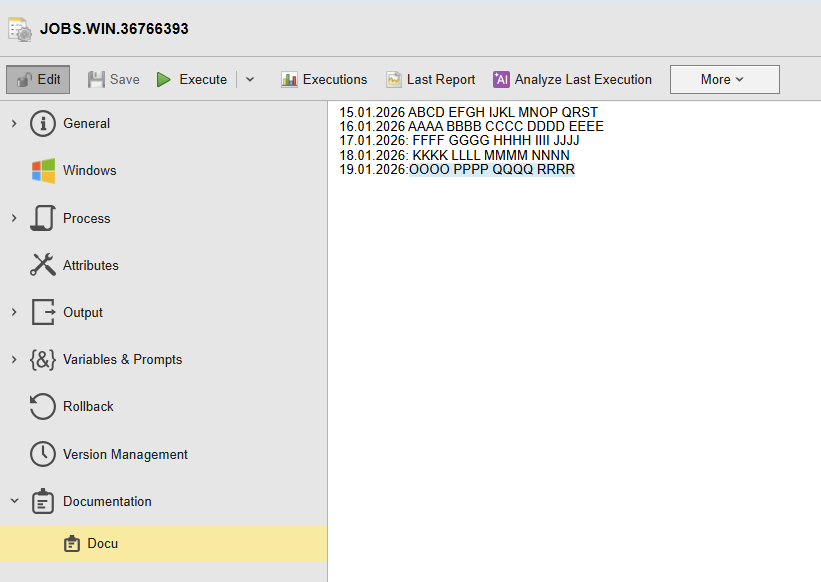Select the Variables & Prompts braces icon

pyautogui.click(x=42, y=360)
